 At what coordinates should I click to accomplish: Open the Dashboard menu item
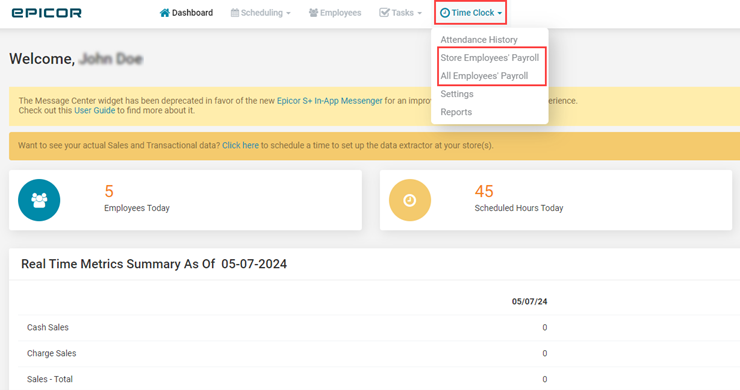[186, 13]
